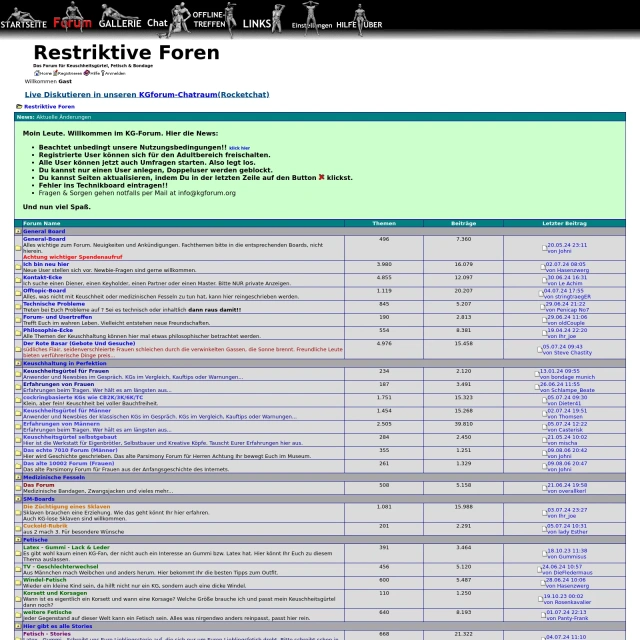This screenshot has width=640, height=640.
Task: Click the folder icon of Ich bin neu hier
Action: pyautogui.click(x=18, y=267)
